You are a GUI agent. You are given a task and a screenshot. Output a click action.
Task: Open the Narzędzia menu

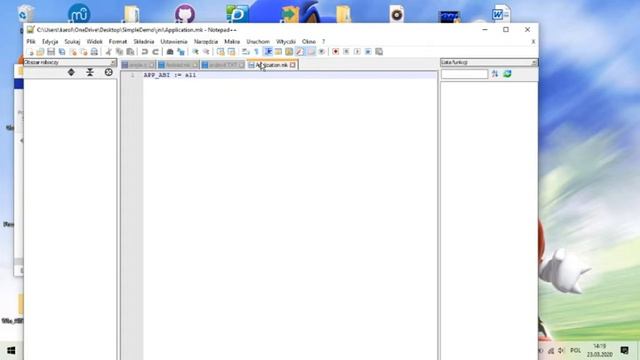(x=206, y=42)
